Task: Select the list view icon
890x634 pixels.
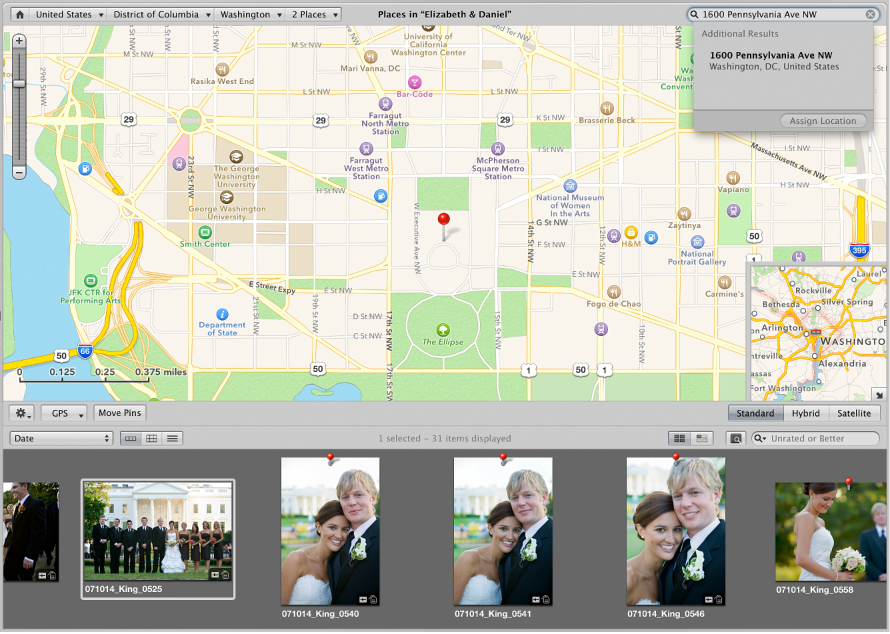Action: pyautogui.click(x=170, y=437)
